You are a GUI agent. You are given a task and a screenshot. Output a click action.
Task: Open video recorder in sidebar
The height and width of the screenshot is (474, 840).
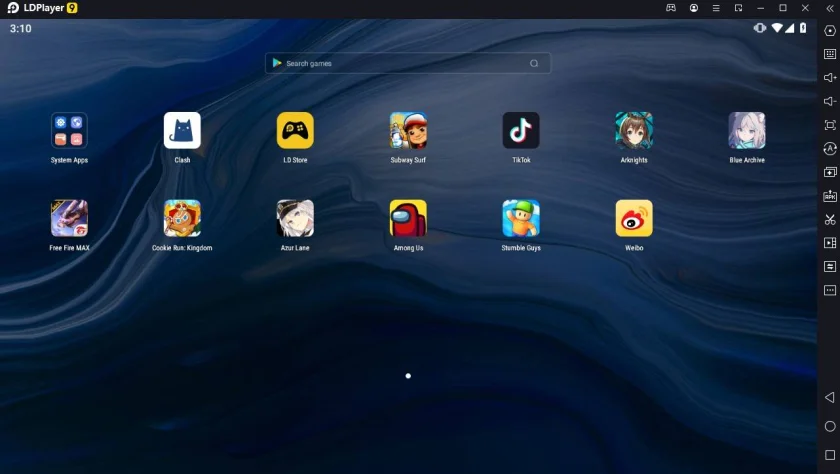click(x=830, y=243)
